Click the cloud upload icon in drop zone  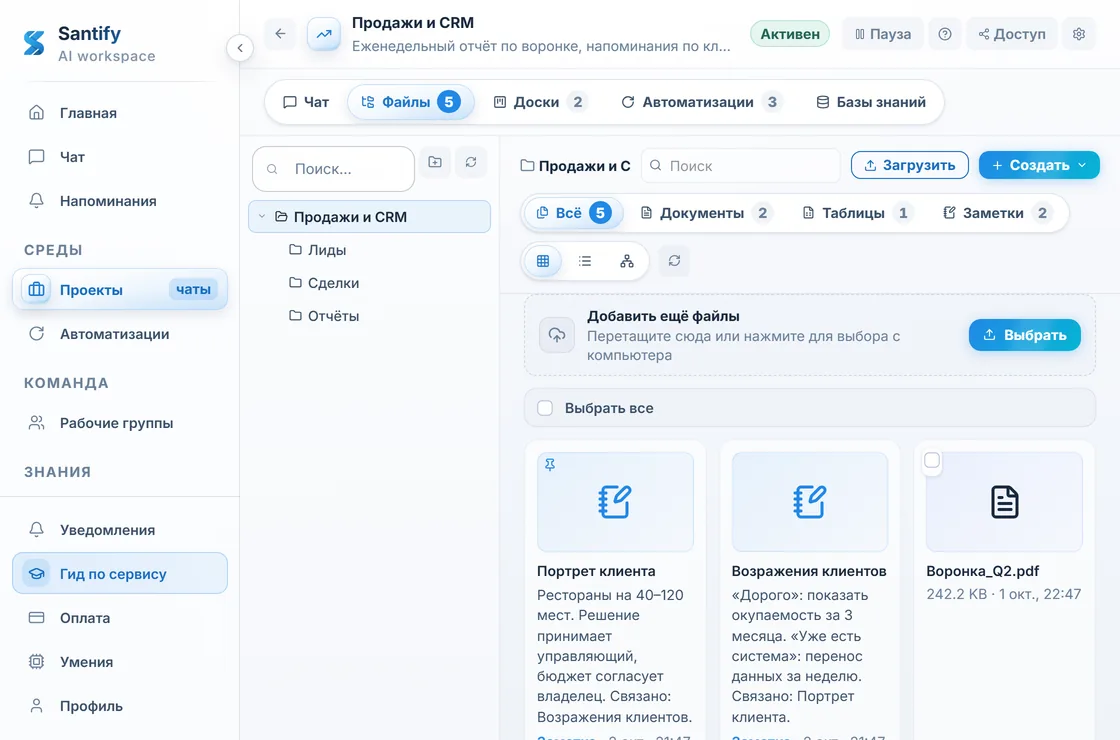pos(556,335)
